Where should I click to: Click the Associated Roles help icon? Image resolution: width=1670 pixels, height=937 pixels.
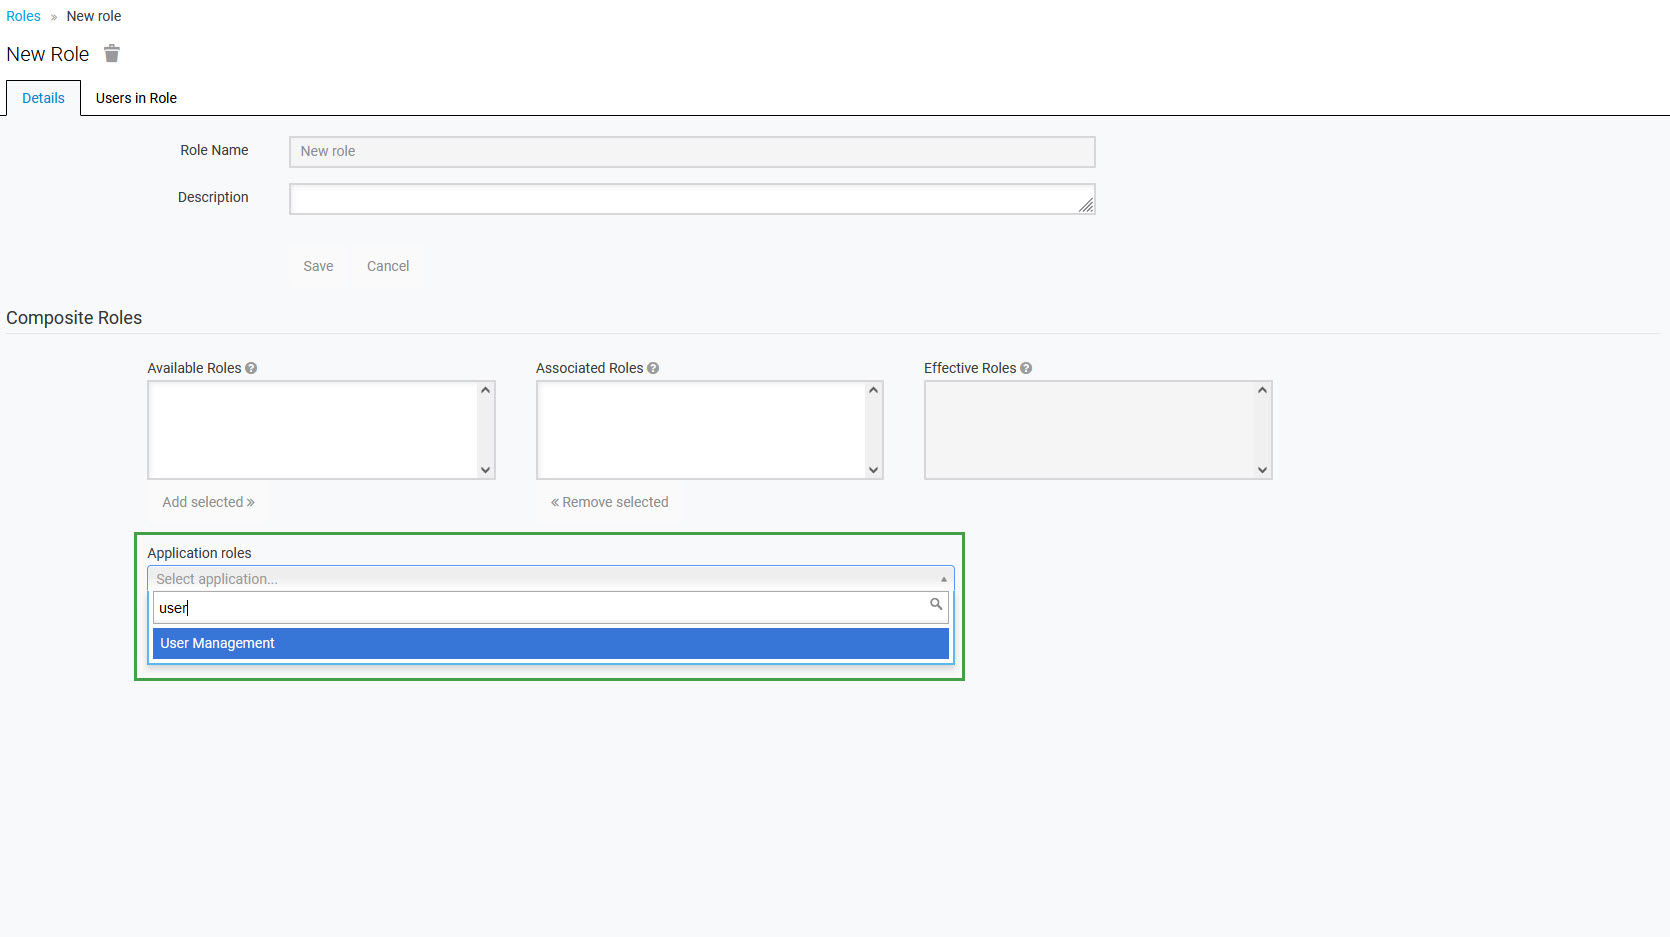click(x=653, y=368)
